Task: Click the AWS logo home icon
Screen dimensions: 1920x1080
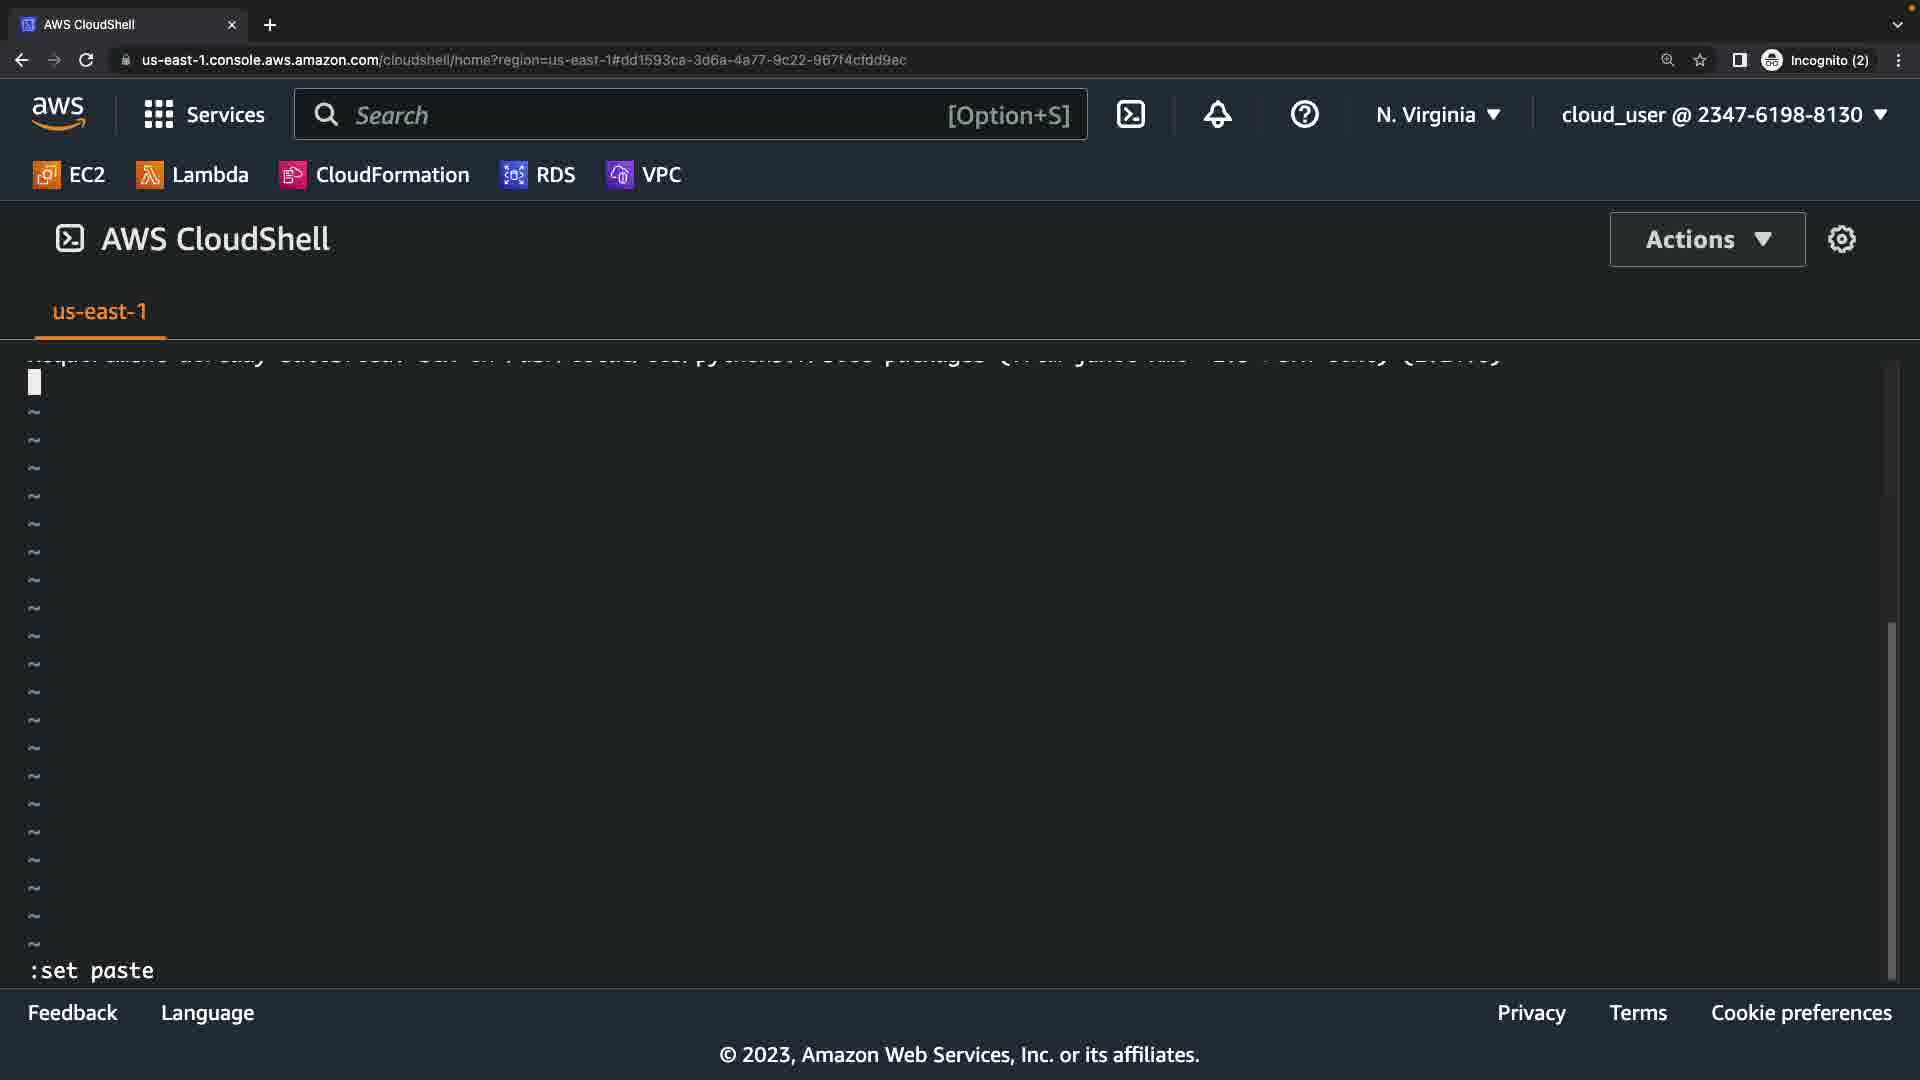Action: click(58, 114)
